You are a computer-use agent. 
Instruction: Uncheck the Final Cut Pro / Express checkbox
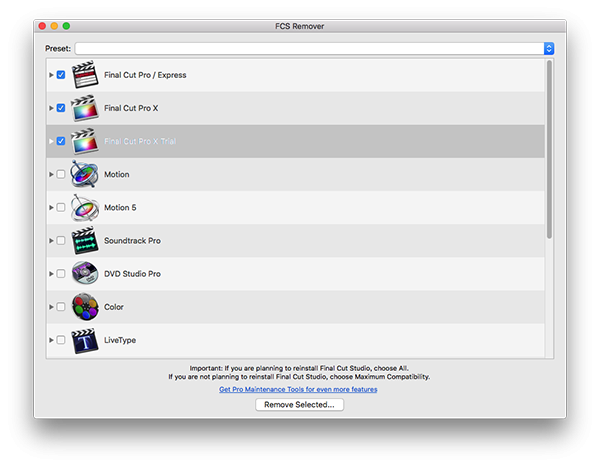(61, 75)
